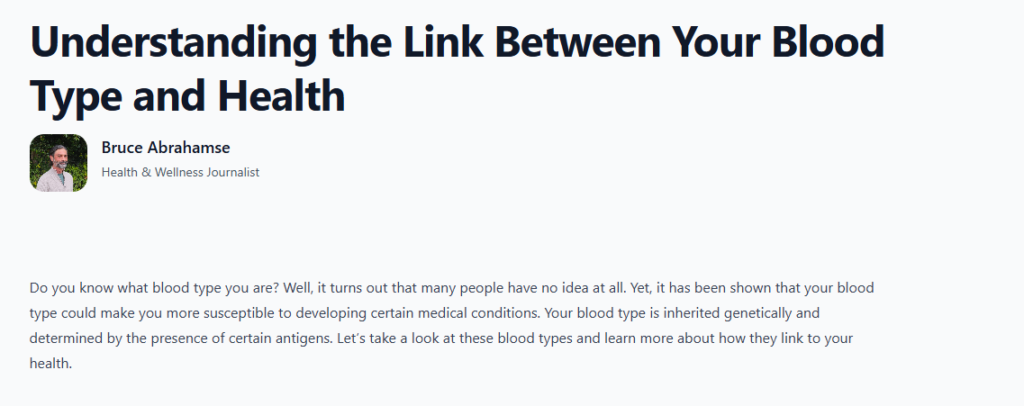Click Bruce Abrahamse's author avatar photo
Screen dimensions: 1024x406
tap(58, 163)
